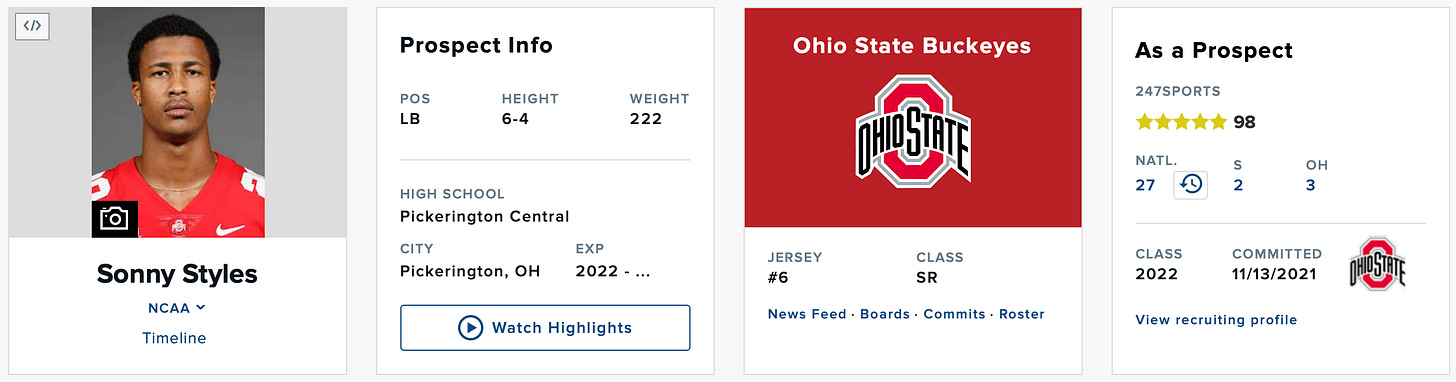Click the Ohio state ranking 3
Screen dimensions: 1456x382
click(x=1311, y=185)
